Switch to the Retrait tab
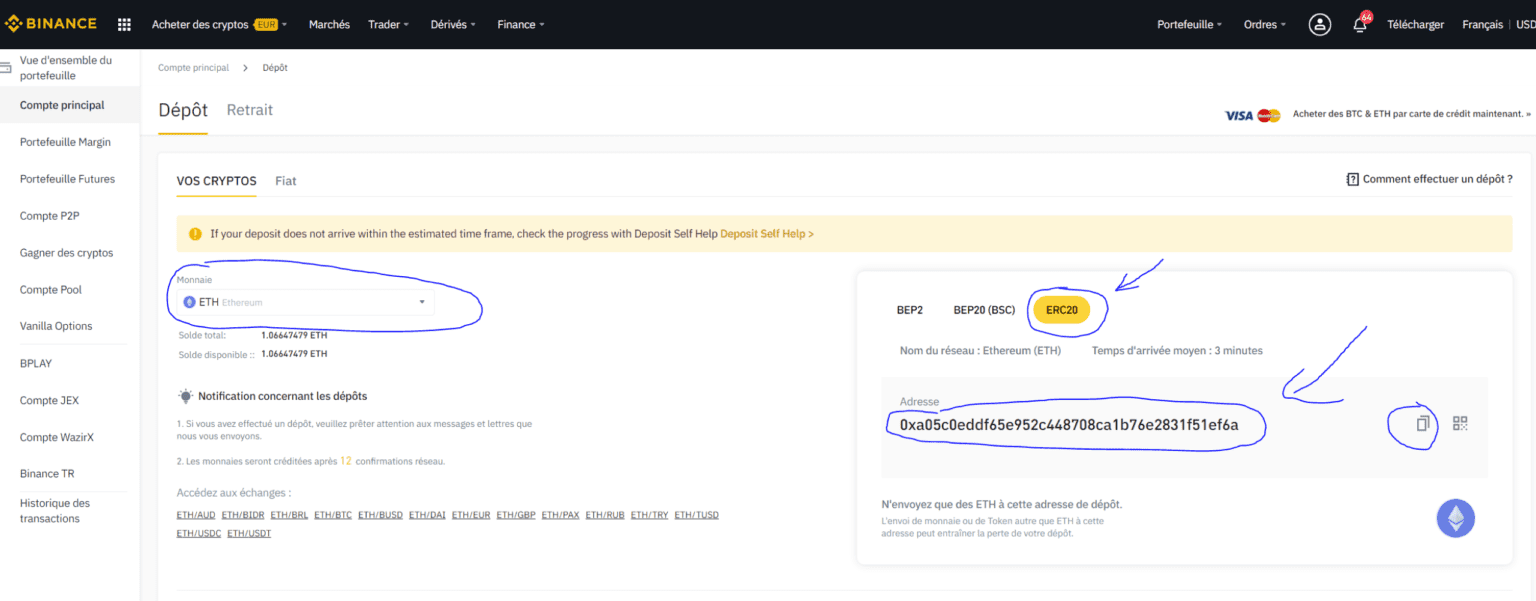Image resolution: width=1536 pixels, height=601 pixels. coord(249,110)
